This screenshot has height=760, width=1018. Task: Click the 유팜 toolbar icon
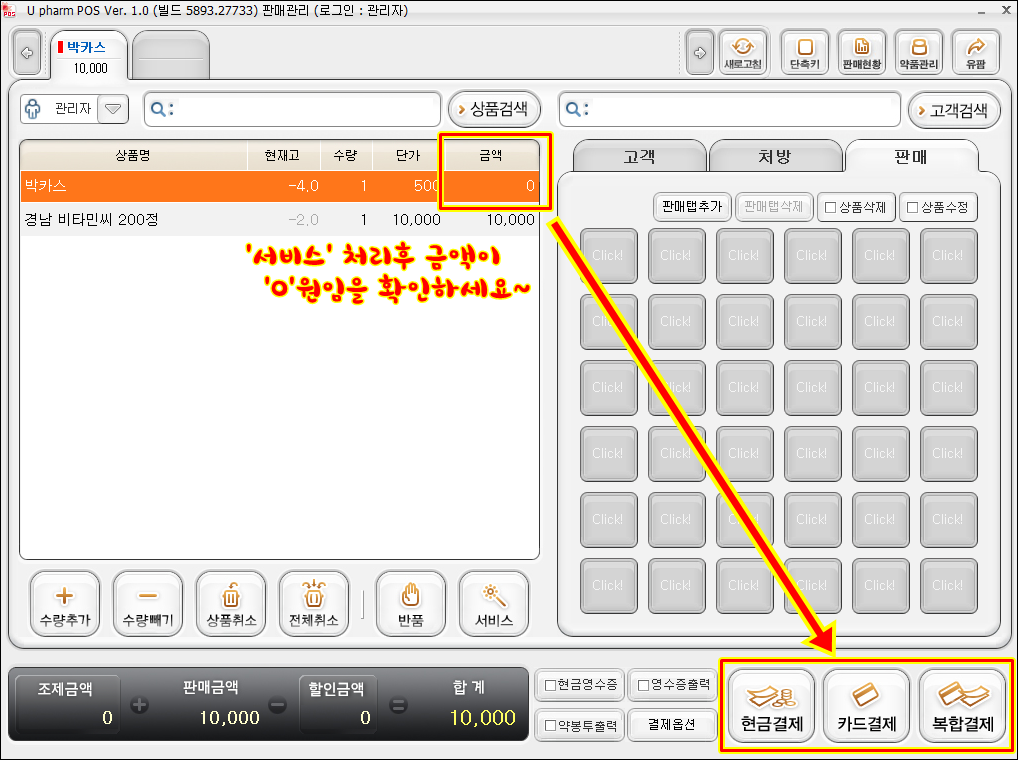(x=976, y=53)
